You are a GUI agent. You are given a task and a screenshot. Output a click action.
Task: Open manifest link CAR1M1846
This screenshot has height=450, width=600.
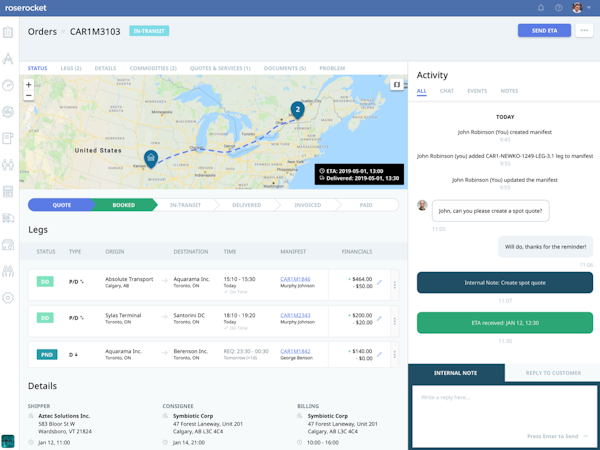(295, 279)
